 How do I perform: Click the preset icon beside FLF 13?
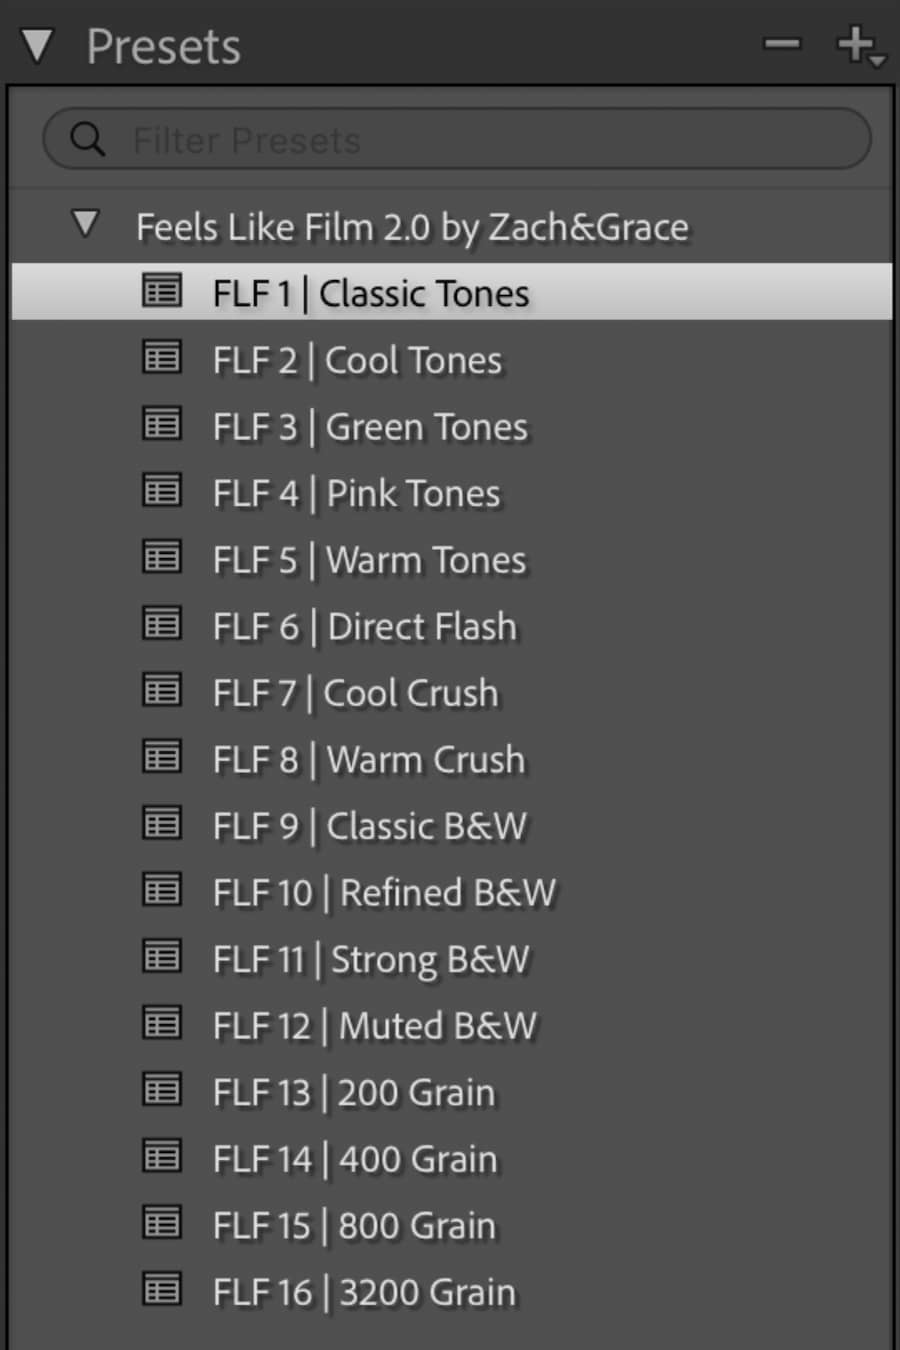(162, 1091)
